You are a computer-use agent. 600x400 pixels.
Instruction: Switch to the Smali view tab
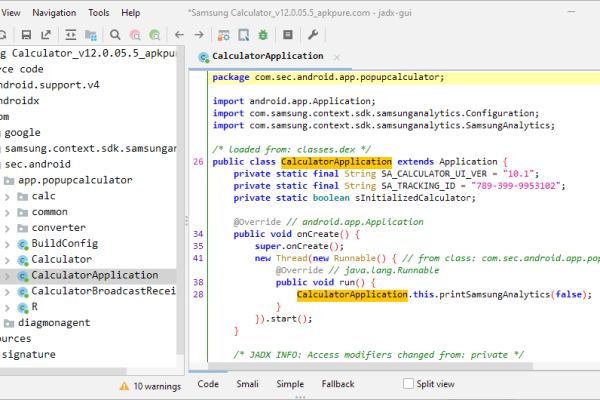(247, 384)
